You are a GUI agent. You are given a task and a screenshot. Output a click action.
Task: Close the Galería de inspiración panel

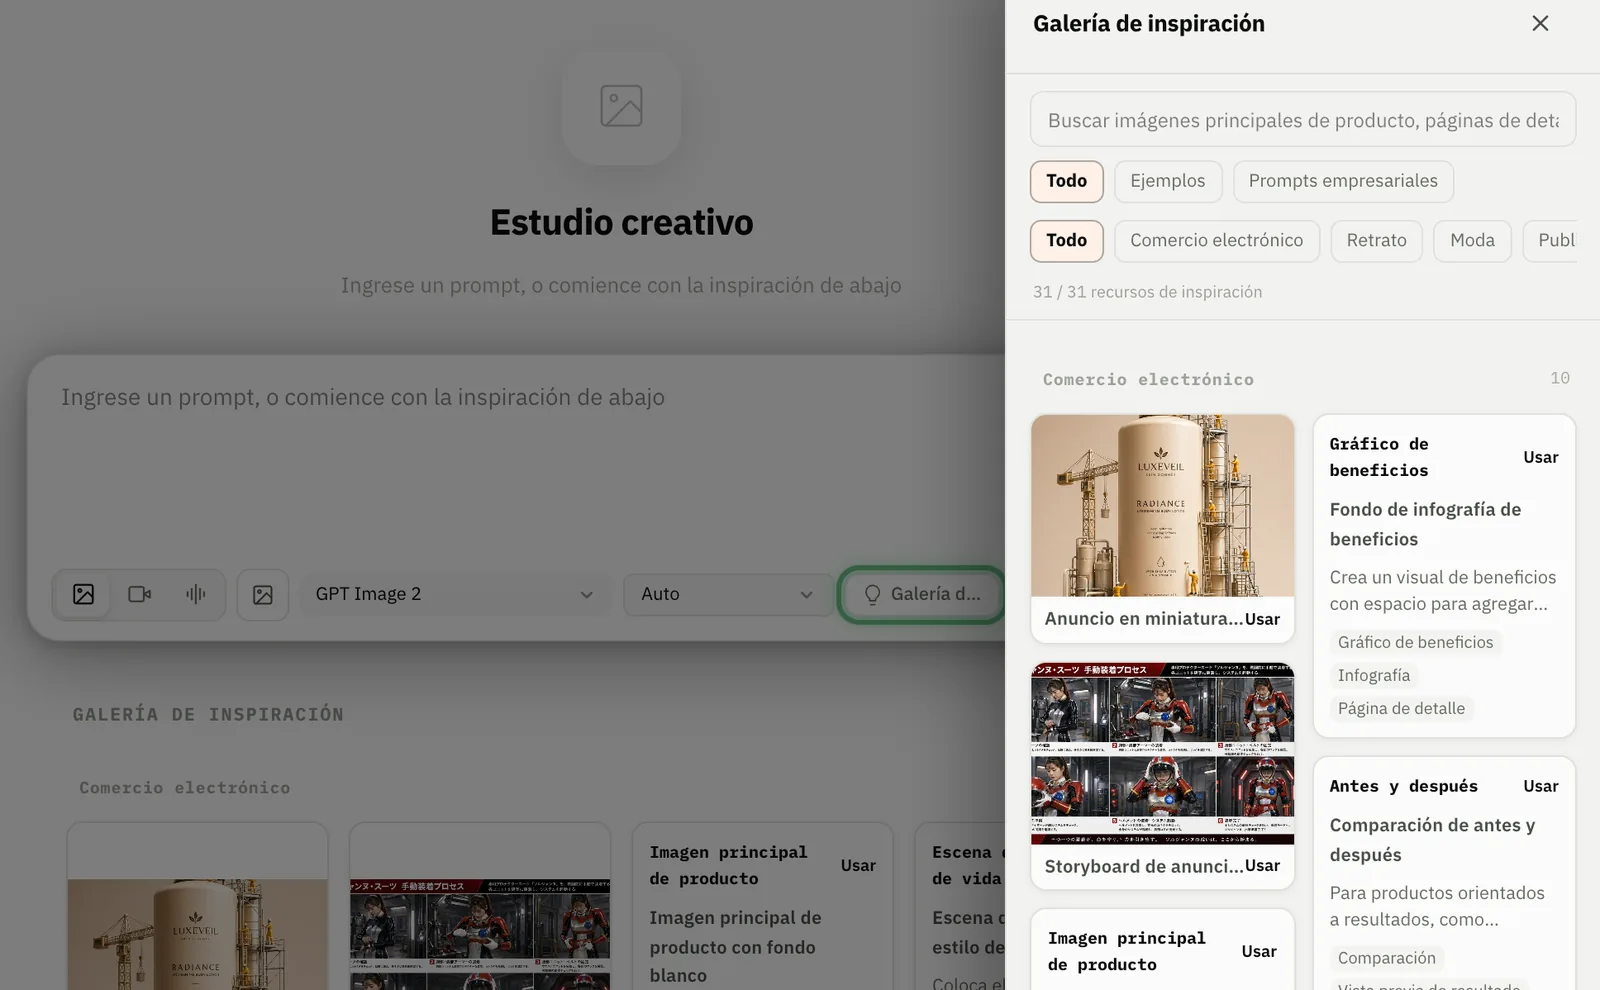pos(1540,23)
